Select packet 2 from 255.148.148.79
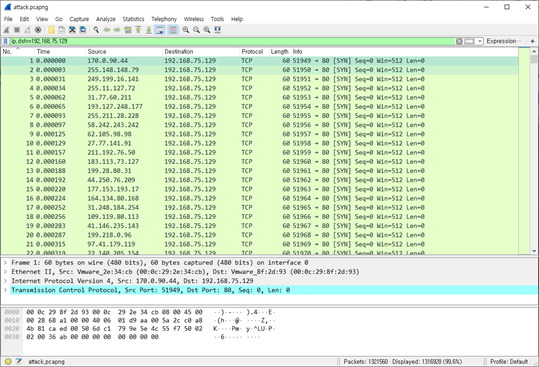This screenshot has height=367, width=539. [260, 70]
